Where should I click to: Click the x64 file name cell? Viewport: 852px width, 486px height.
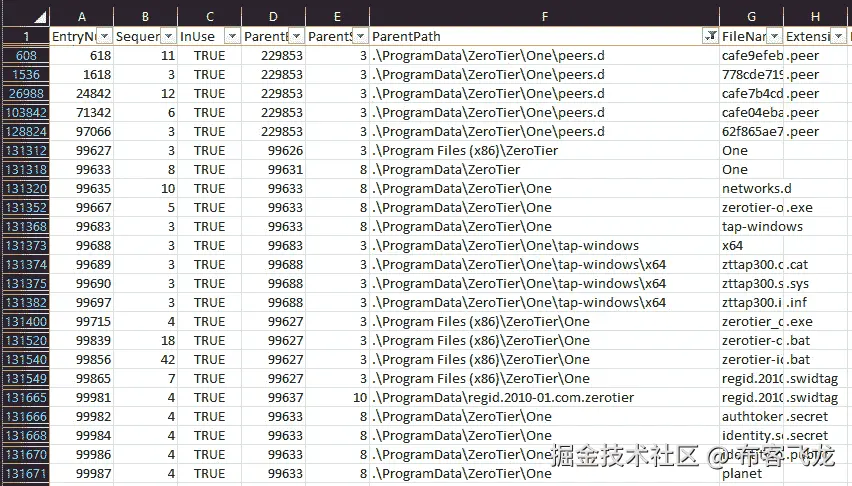(x=751, y=245)
